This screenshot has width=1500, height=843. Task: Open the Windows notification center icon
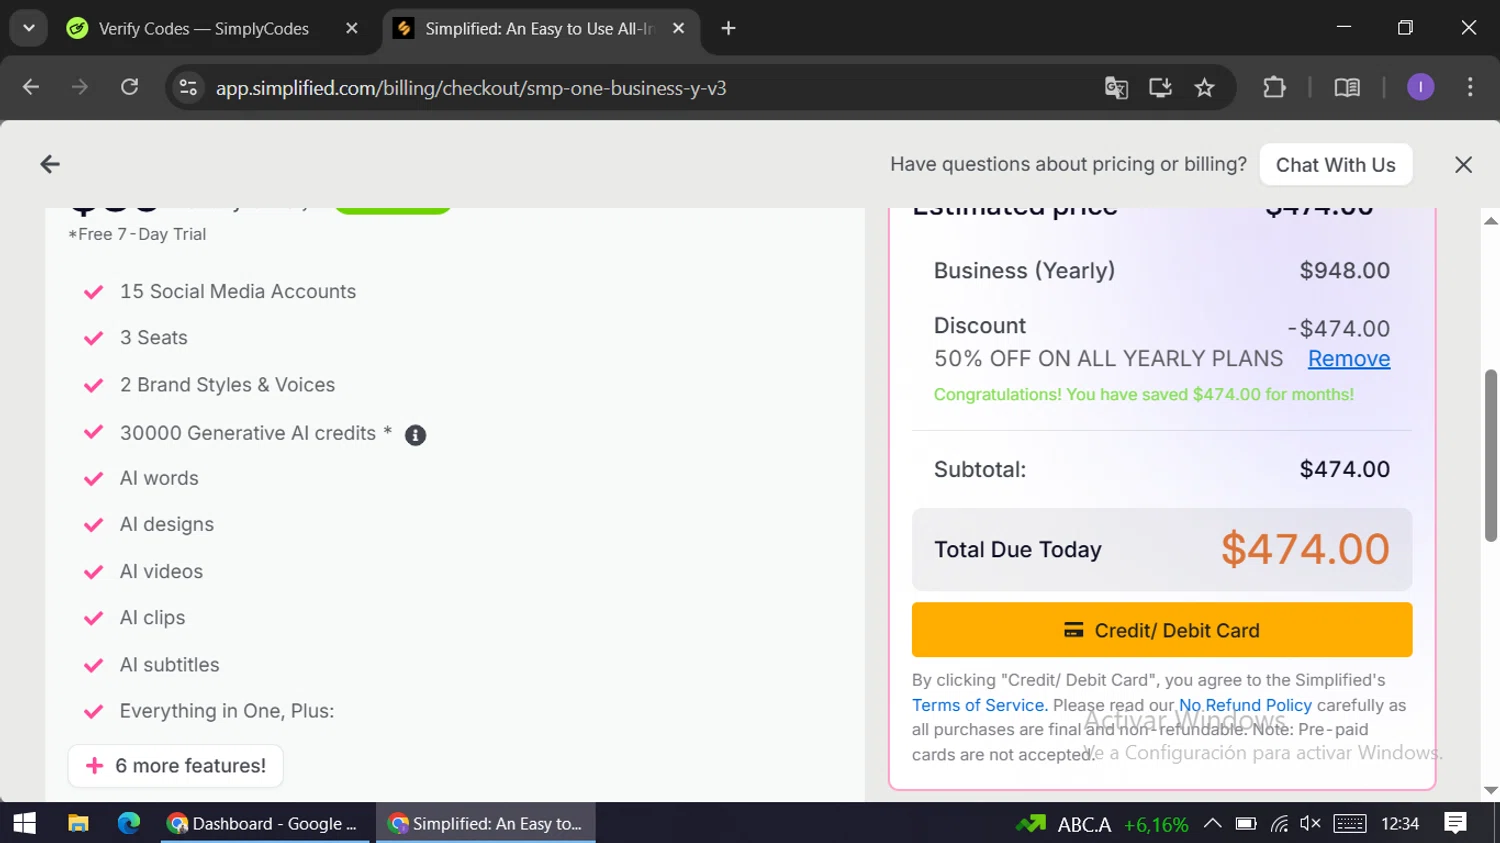[1456, 823]
